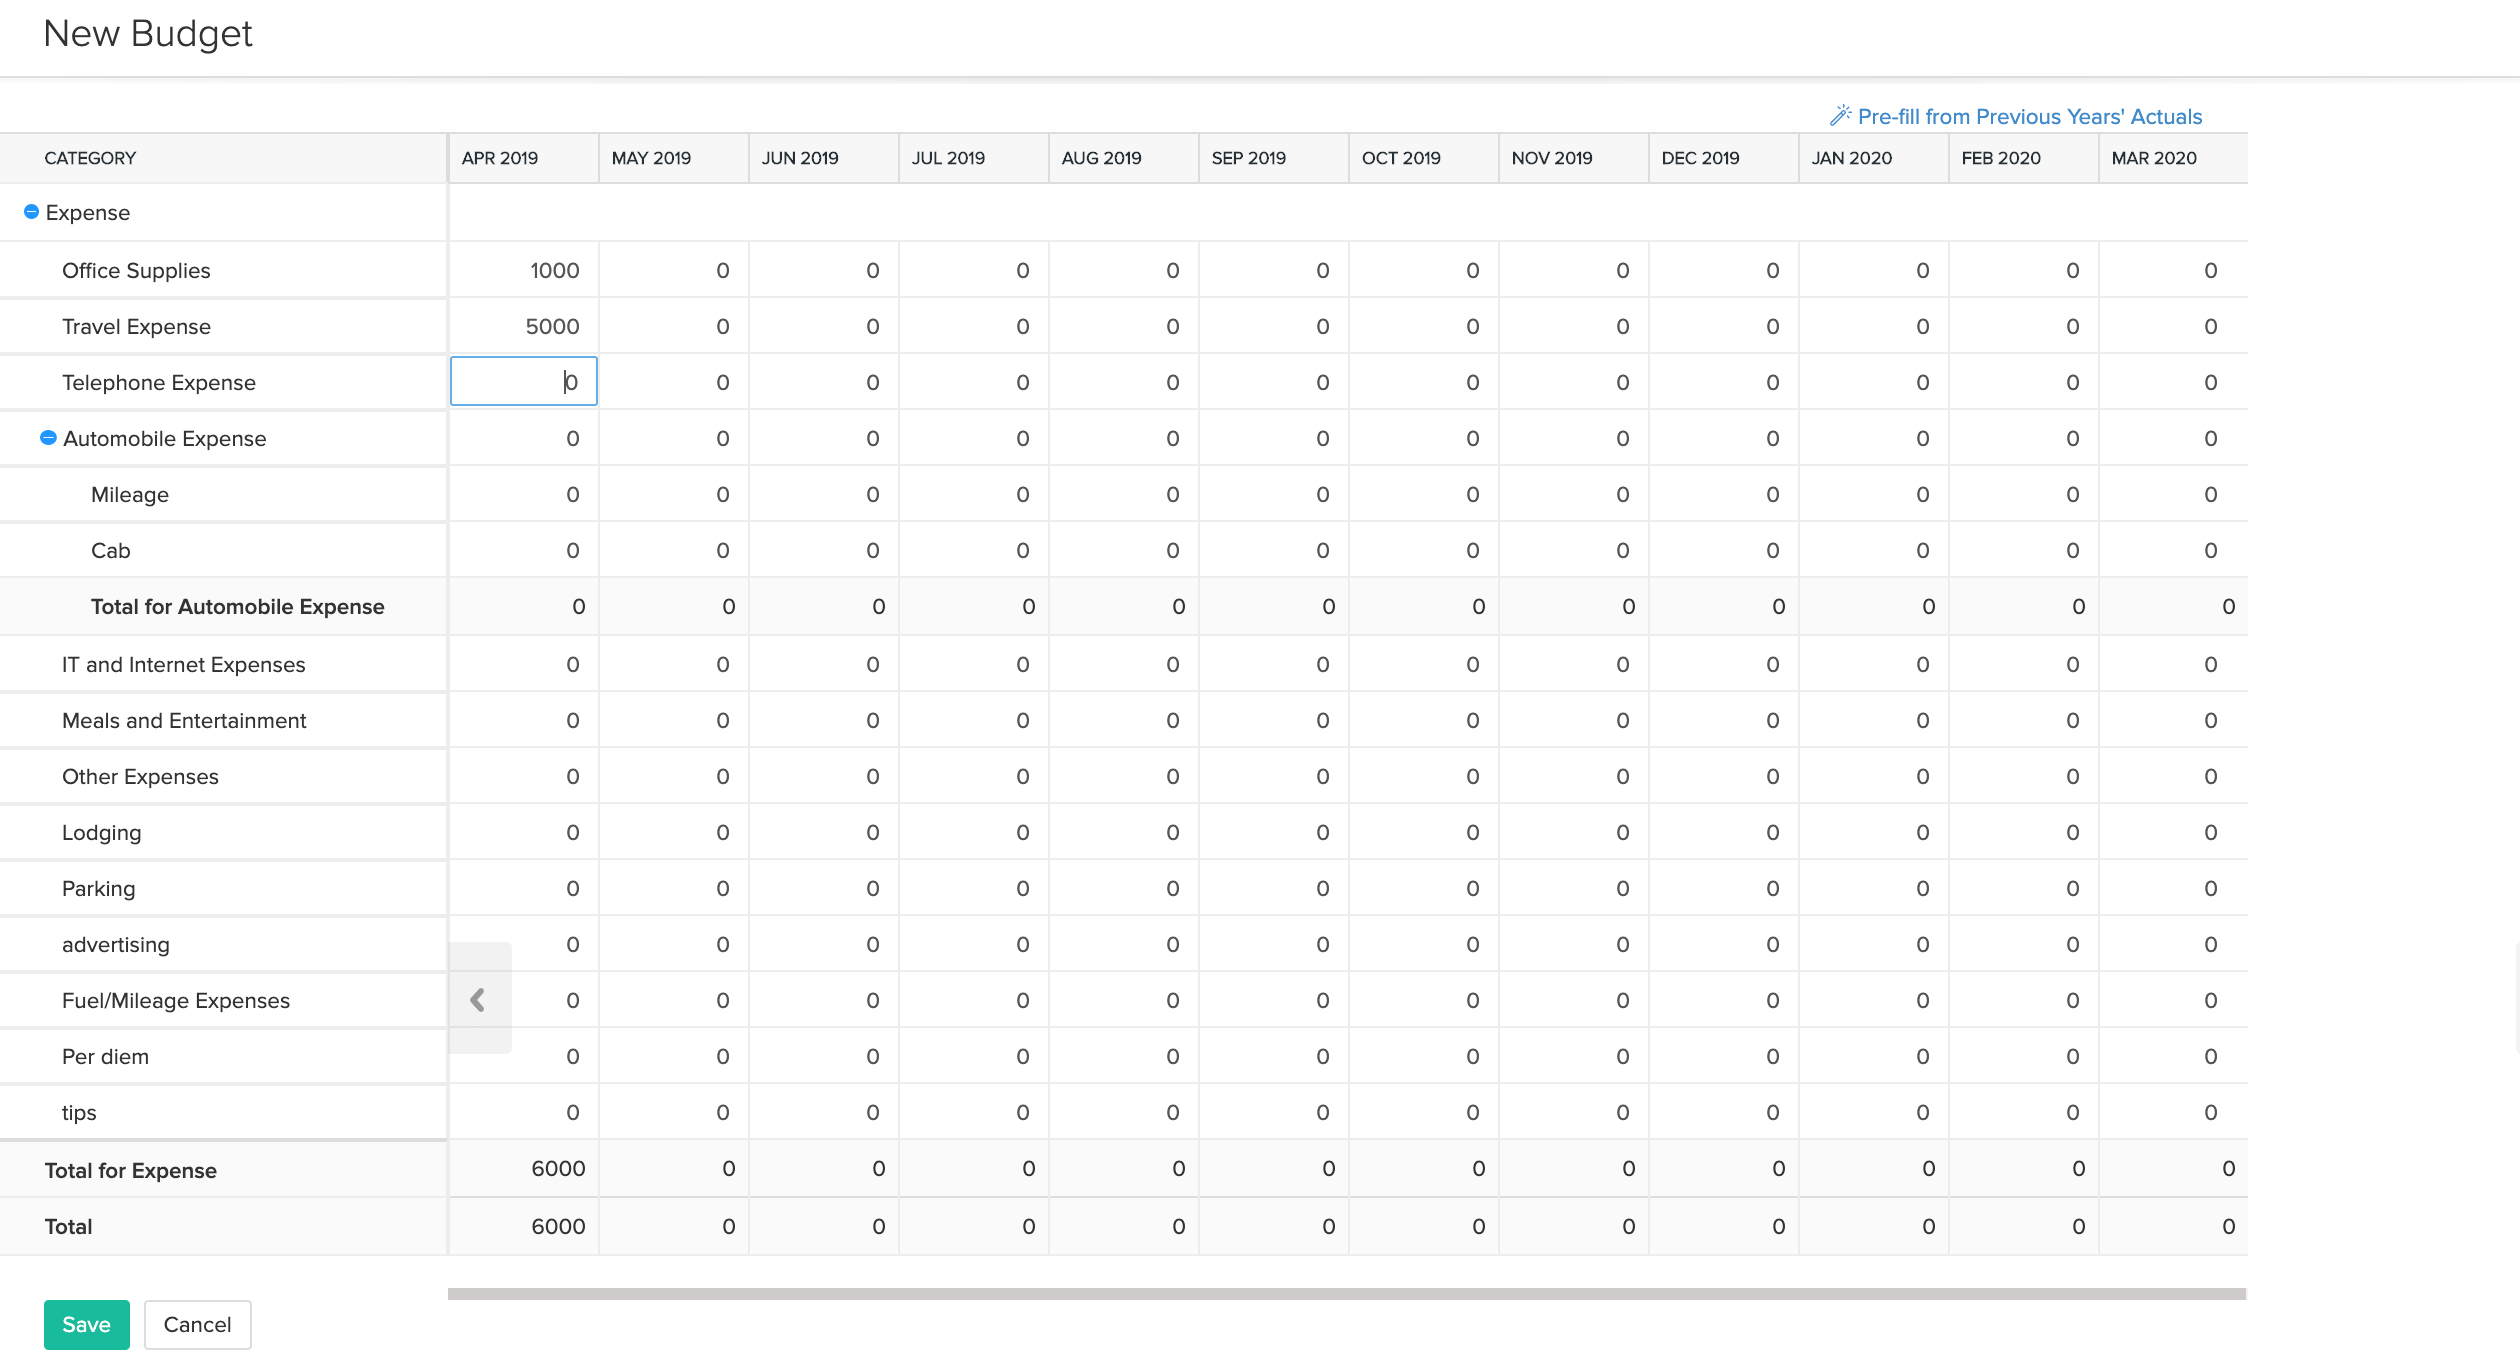Edit Lodging amount for December 2019
The width and height of the screenshot is (2520, 1370).
pyautogui.click(x=1724, y=833)
